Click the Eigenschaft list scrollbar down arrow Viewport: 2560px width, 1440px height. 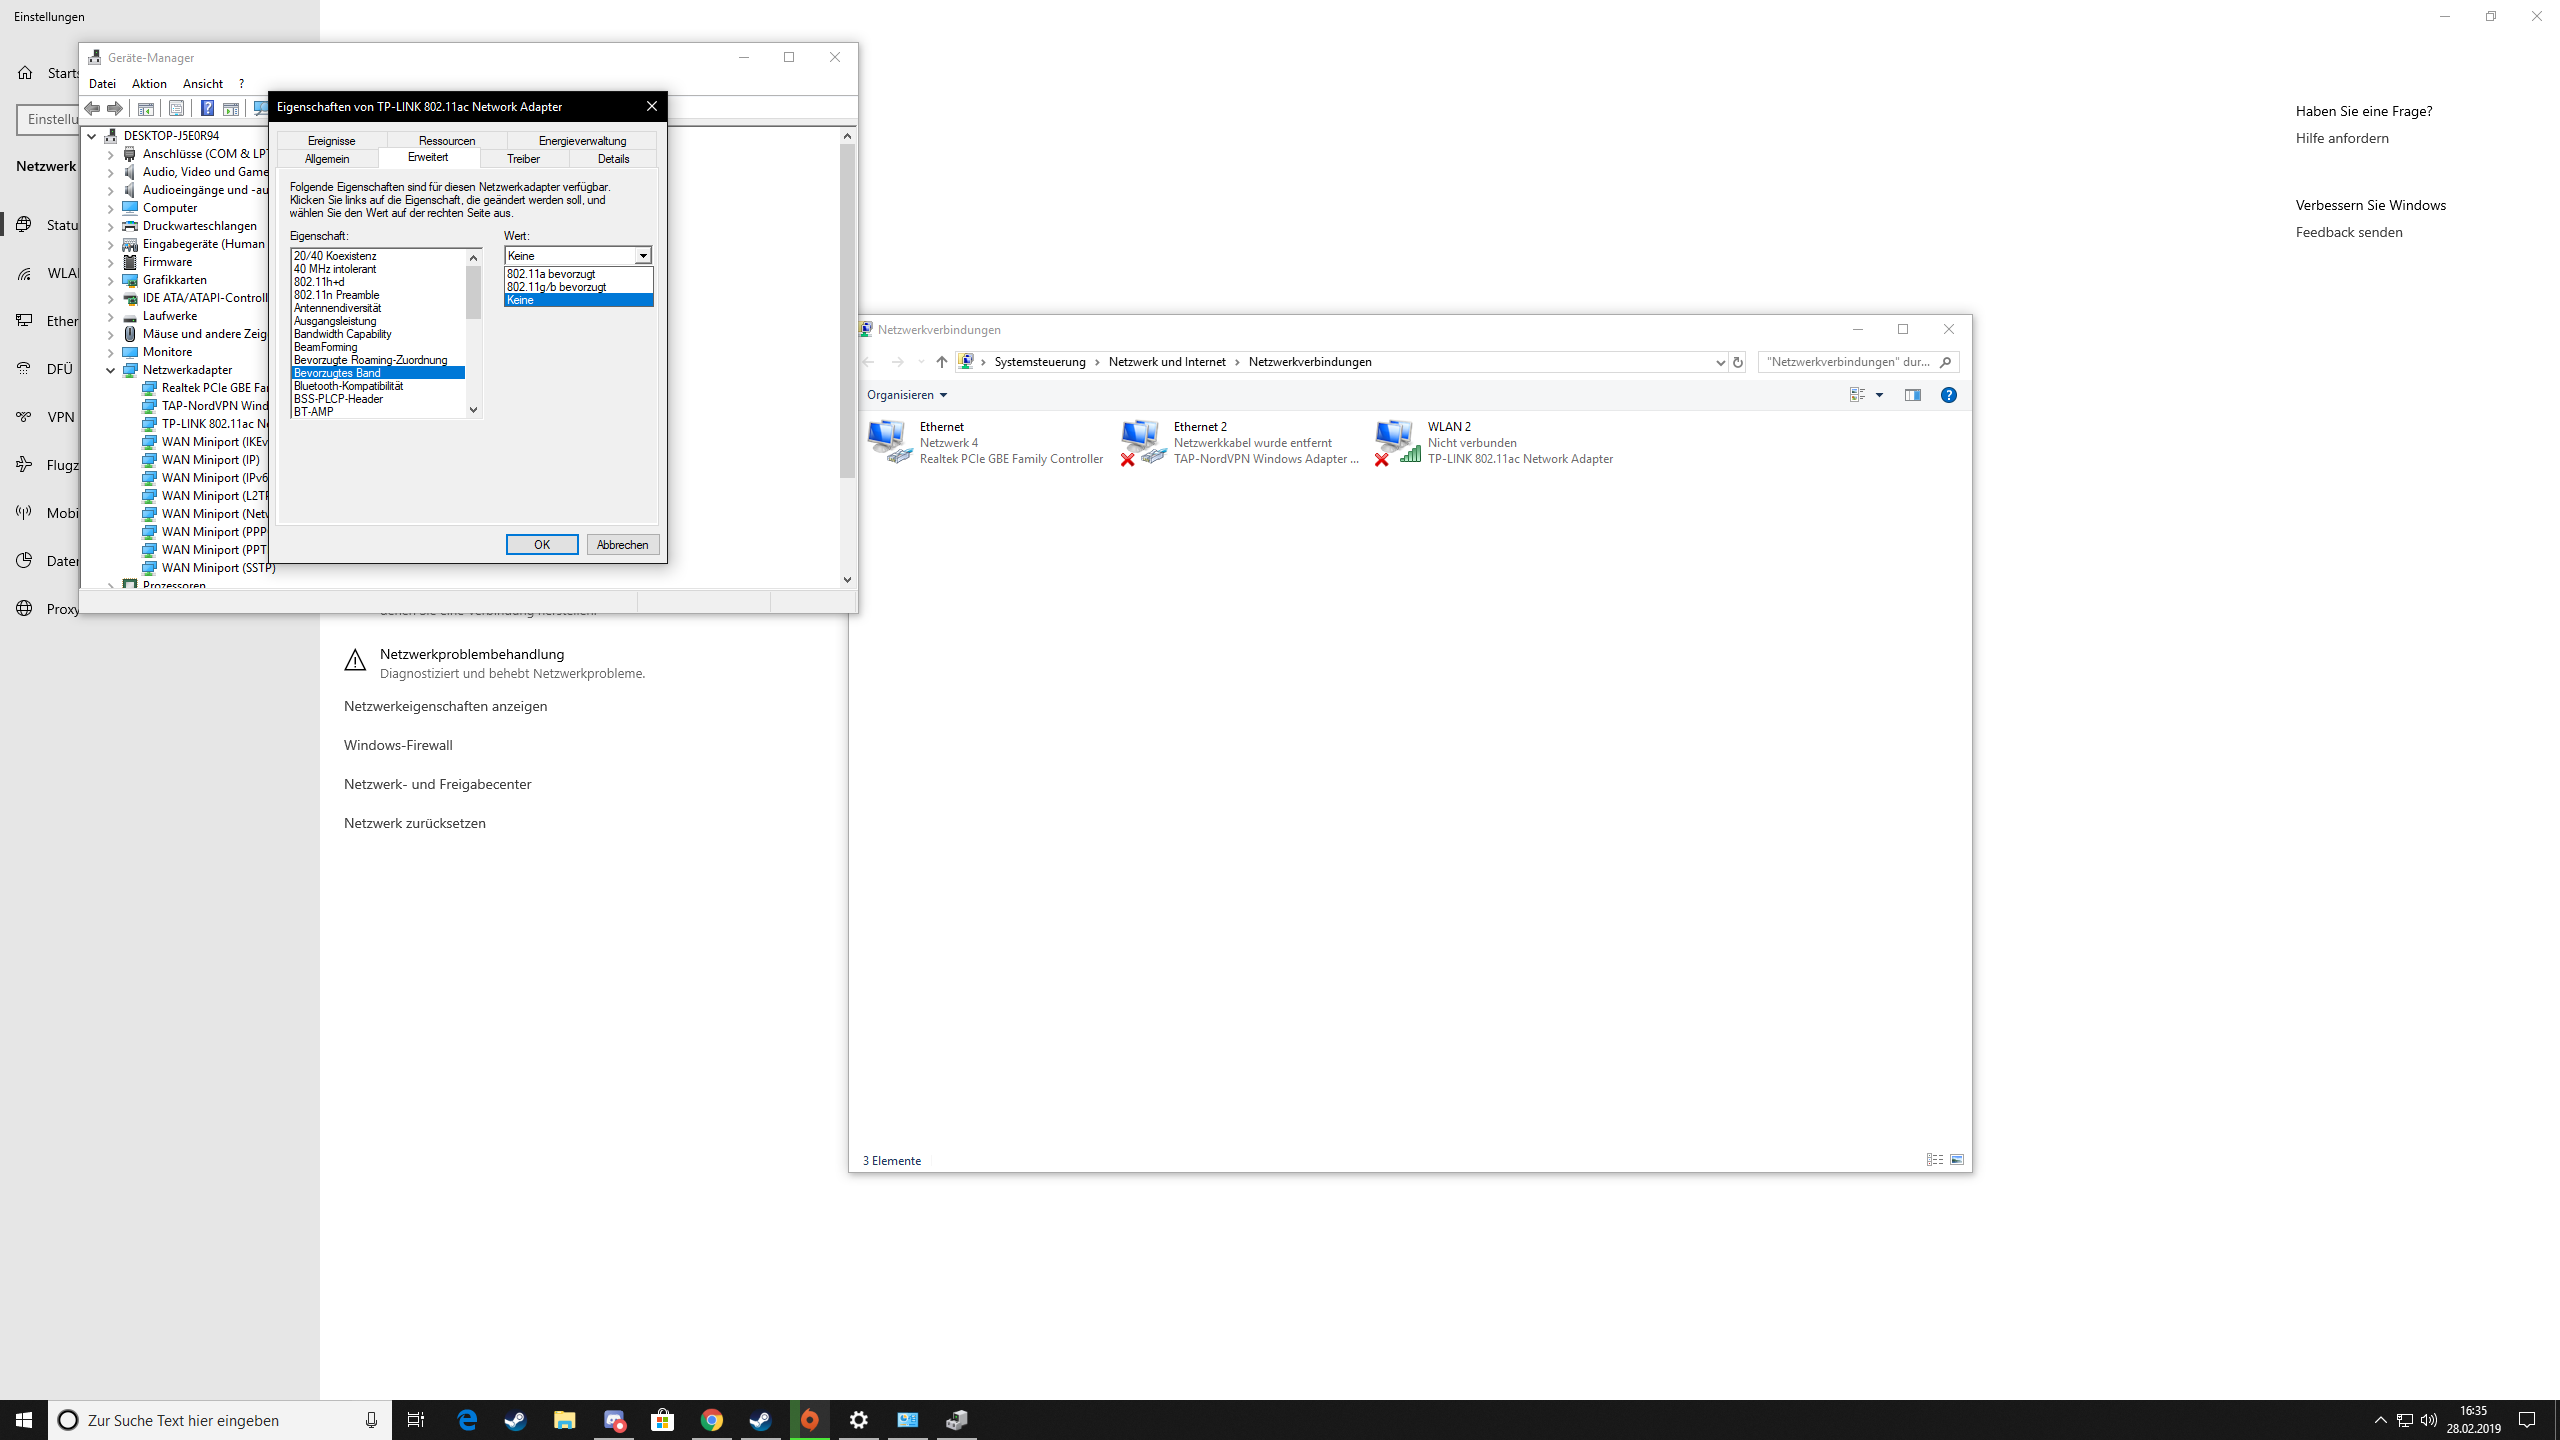click(474, 409)
